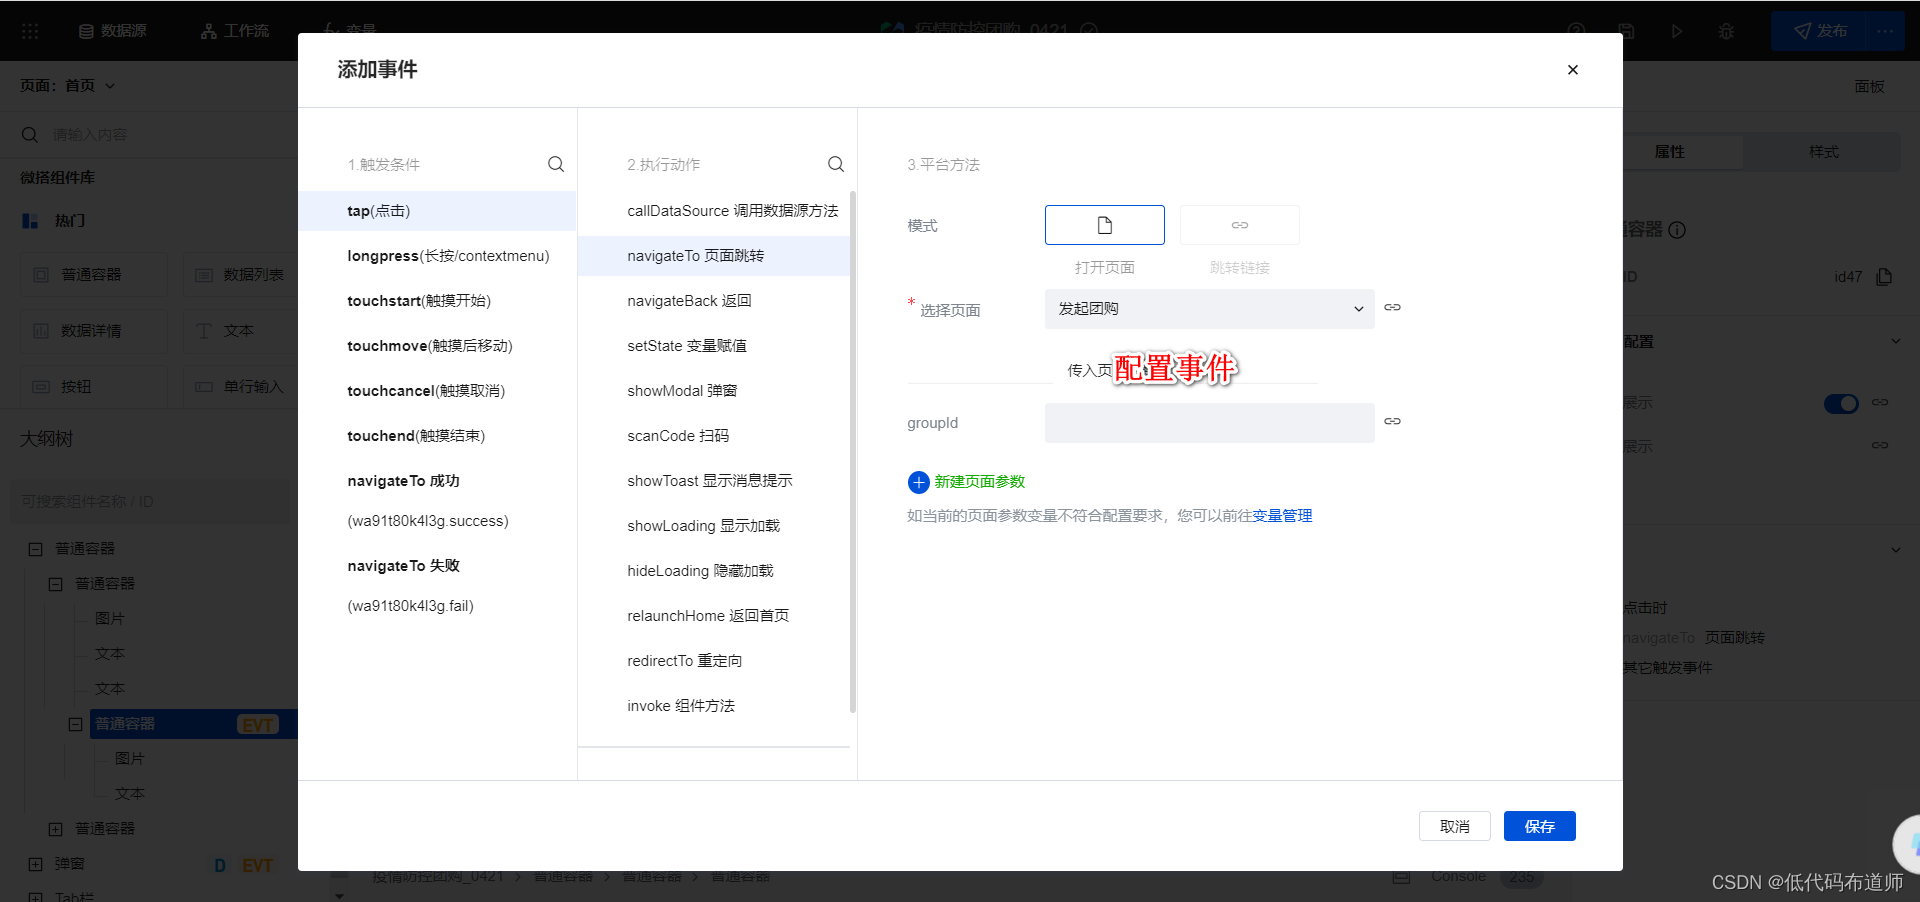Click component search field 请输入内容
1920x902 pixels.
point(150,134)
